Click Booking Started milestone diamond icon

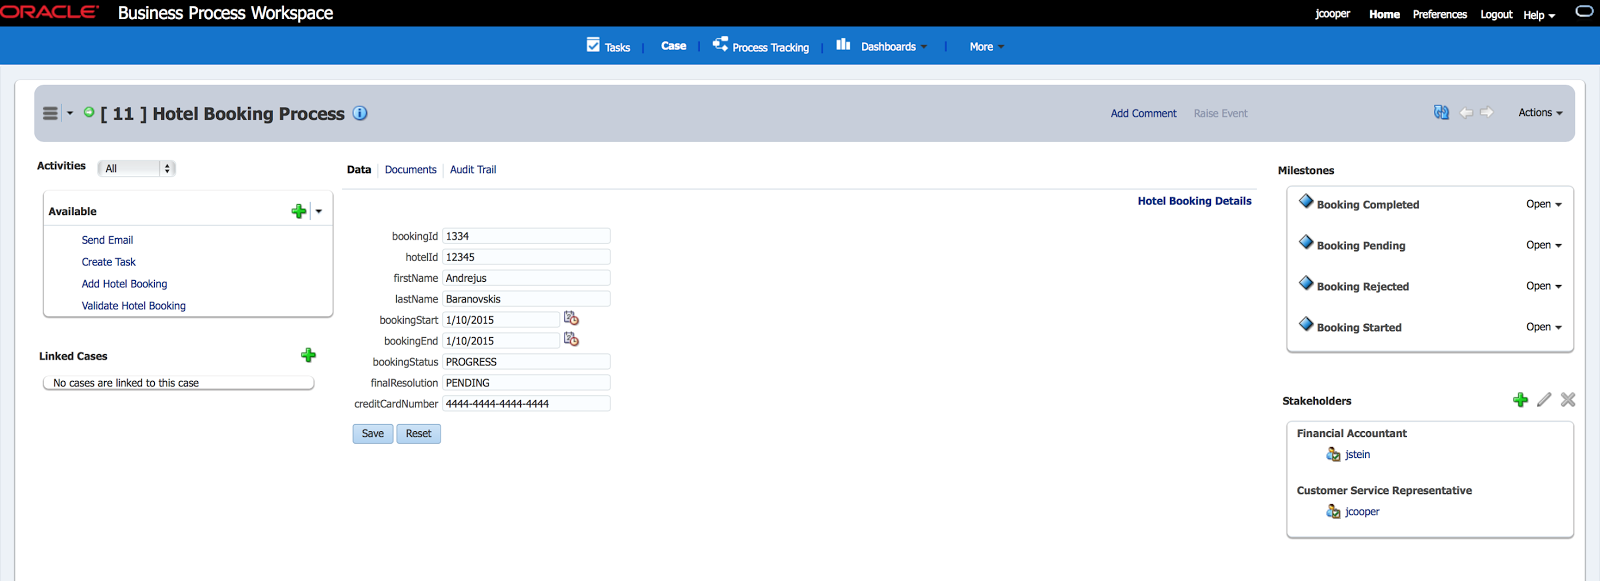click(1306, 324)
